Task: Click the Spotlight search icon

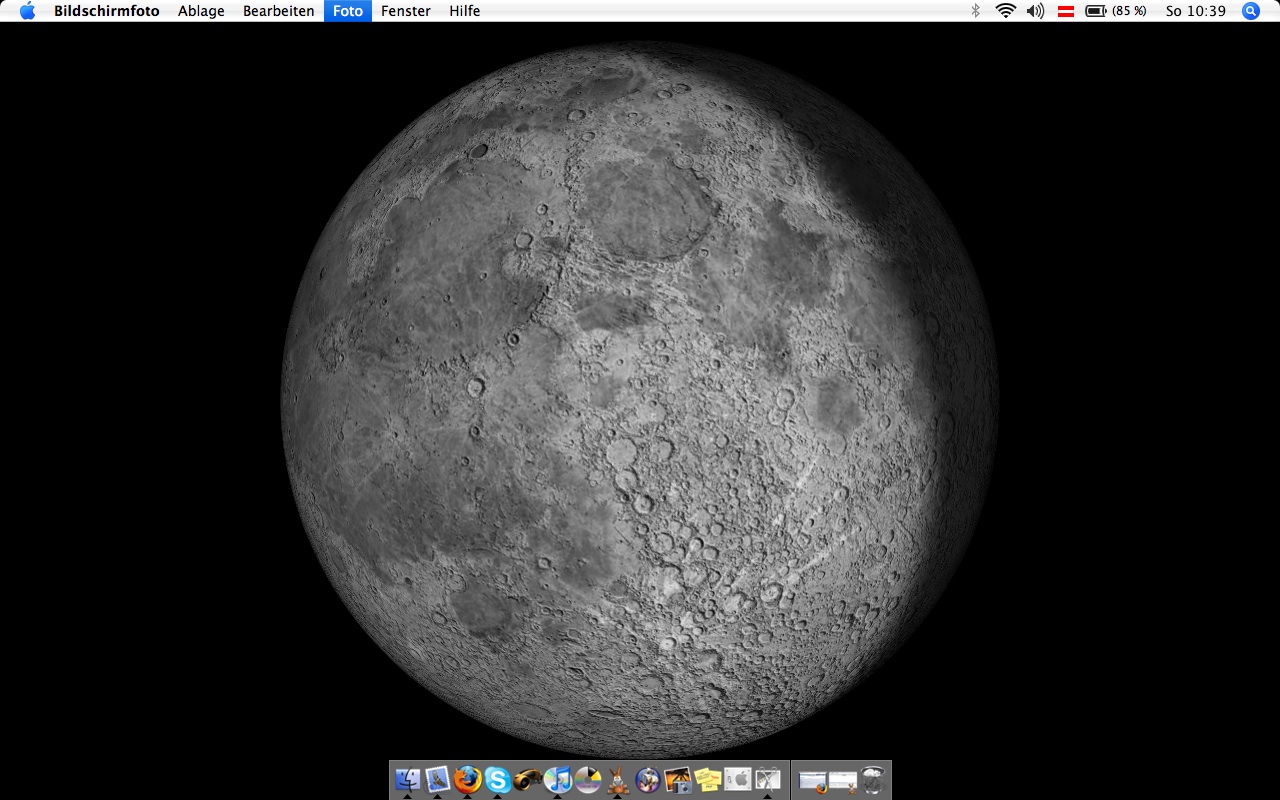Action: pyautogui.click(x=1250, y=11)
